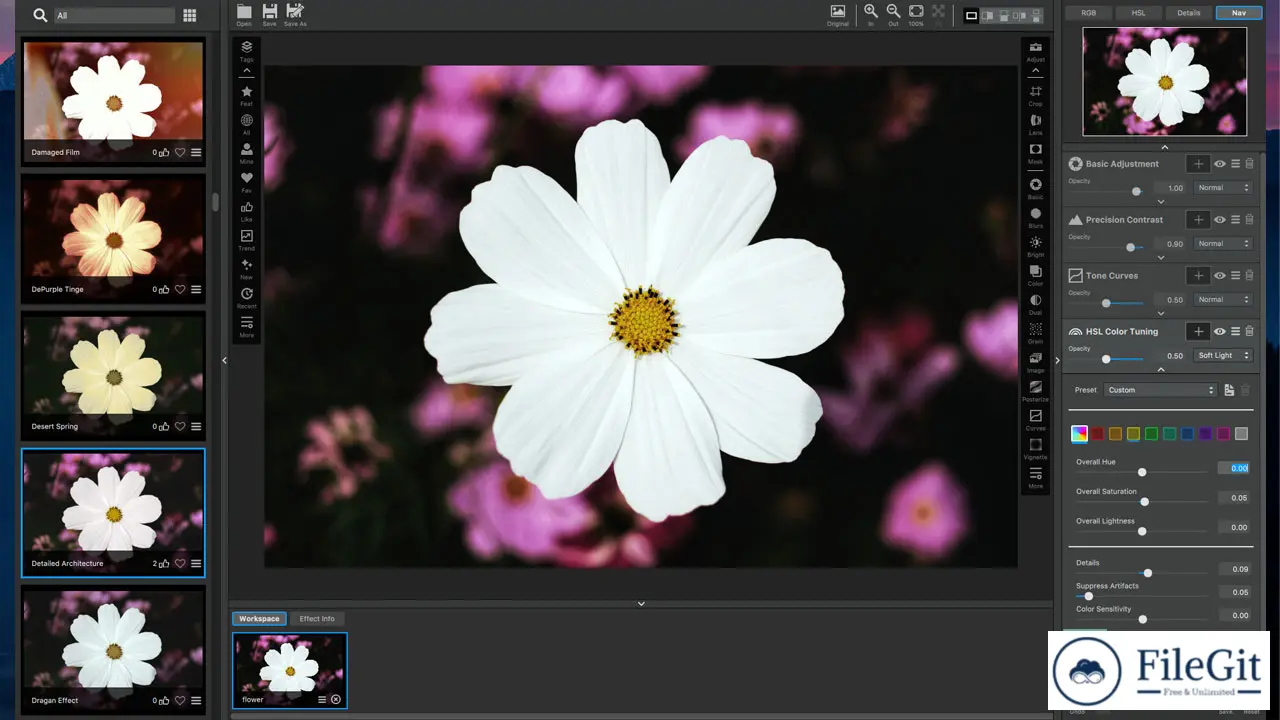Select the Like thumbs-up category

[246, 211]
